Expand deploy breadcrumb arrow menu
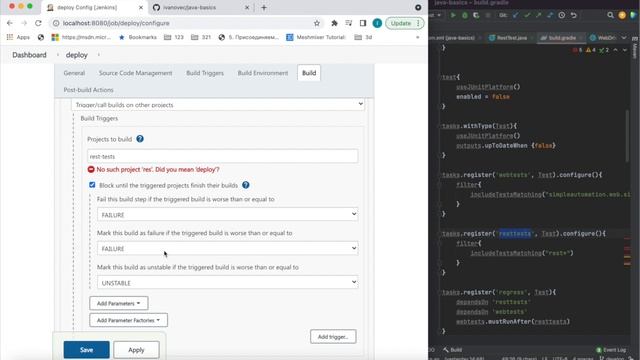 (98, 55)
